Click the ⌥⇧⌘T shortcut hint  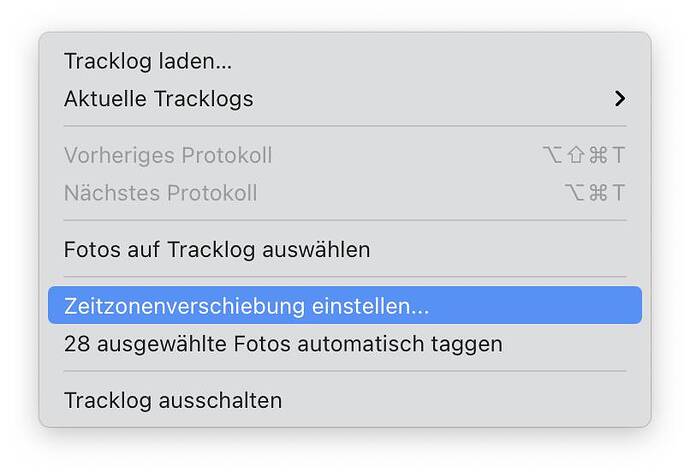581,156
